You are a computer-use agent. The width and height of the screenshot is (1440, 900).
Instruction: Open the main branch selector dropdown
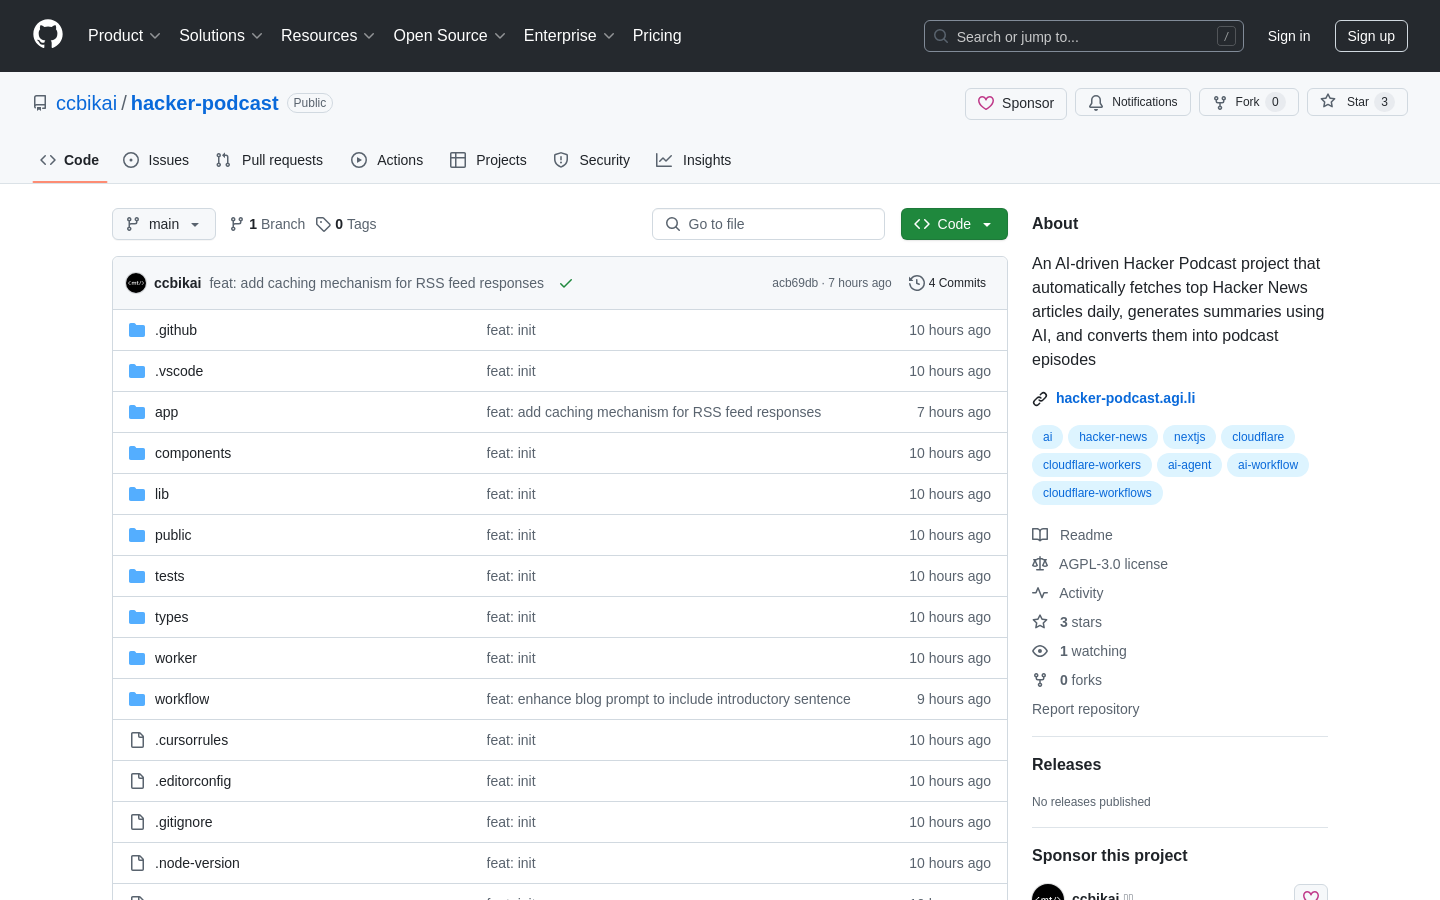(164, 224)
